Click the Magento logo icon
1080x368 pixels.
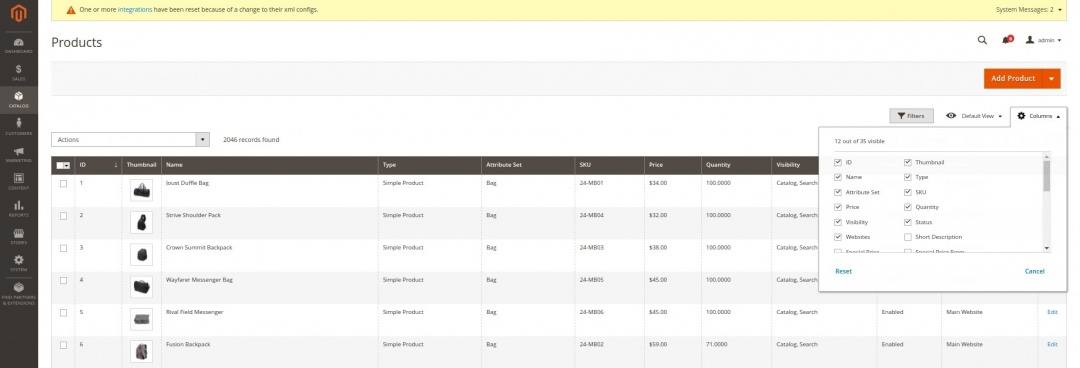click(x=19, y=13)
